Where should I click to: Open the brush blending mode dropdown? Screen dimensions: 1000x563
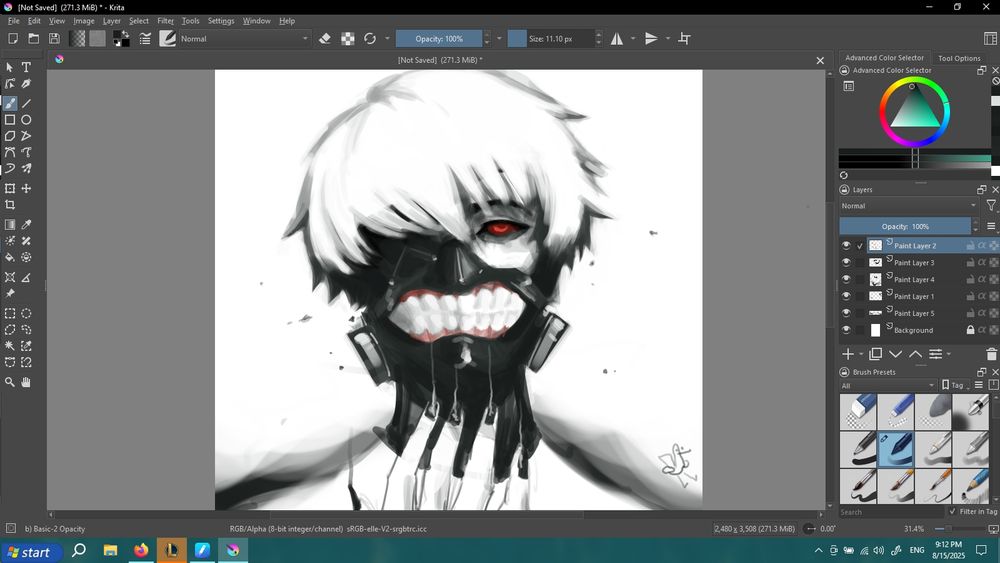click(245, 39)
